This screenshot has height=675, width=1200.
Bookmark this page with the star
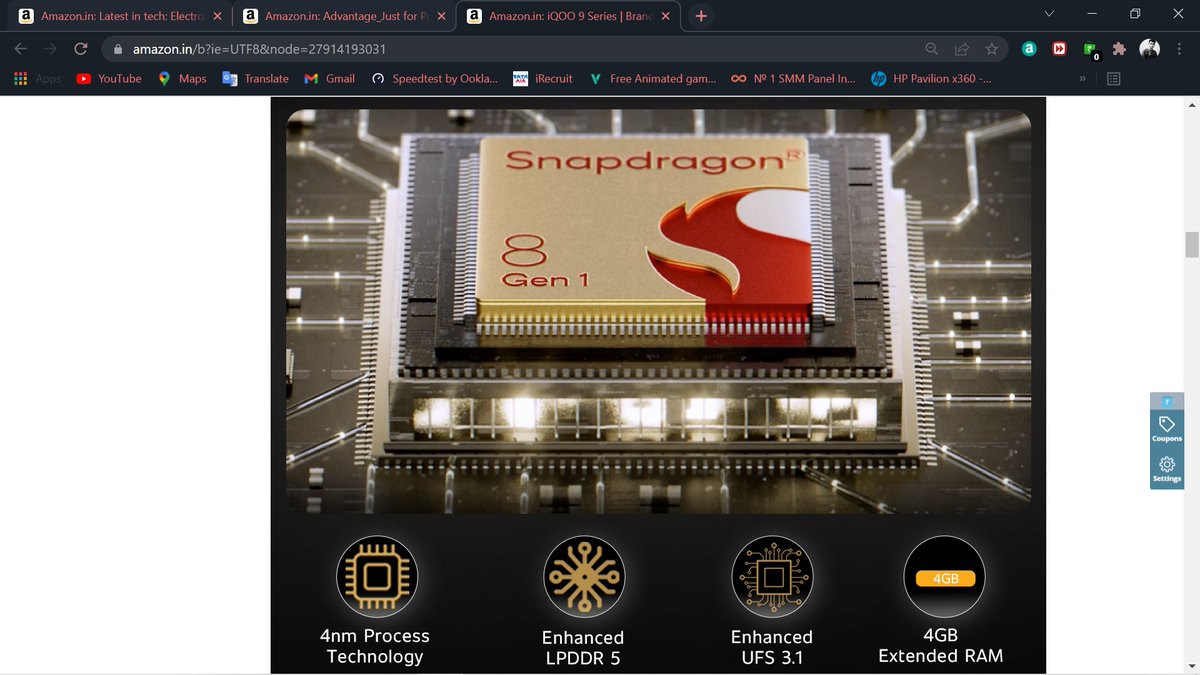(x=991, y=48)
